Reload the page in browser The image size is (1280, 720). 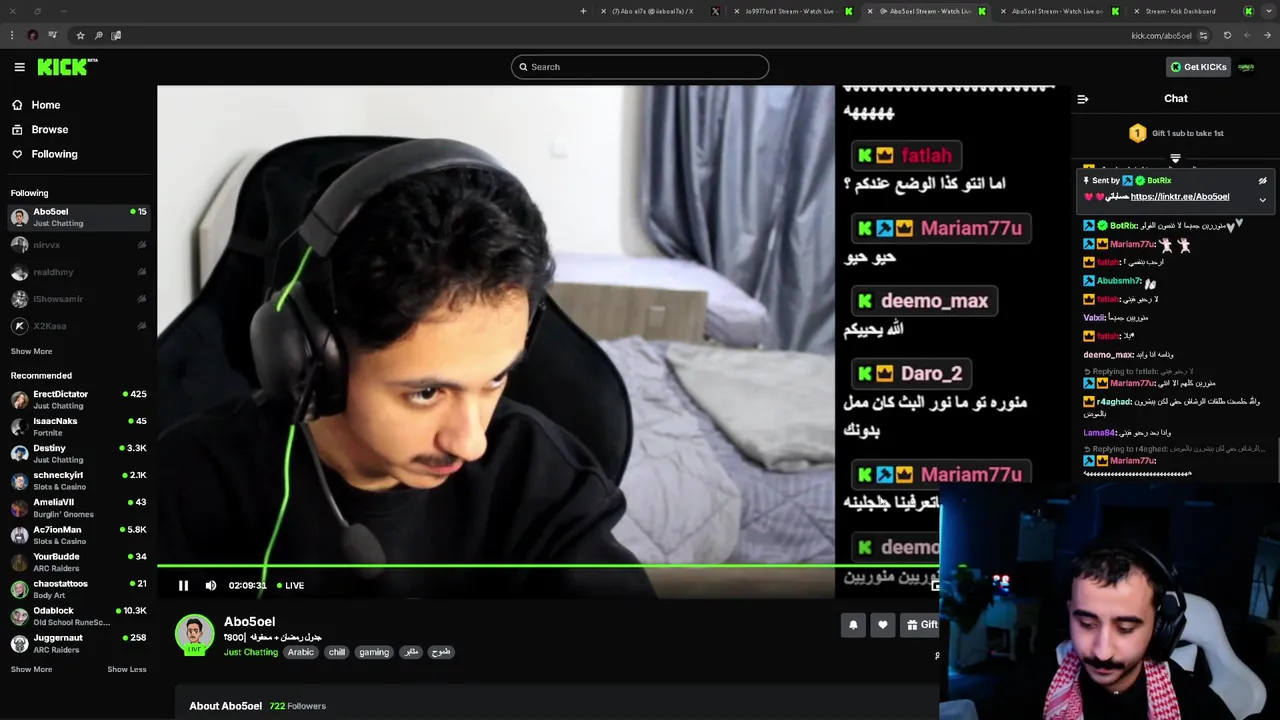[1227, 35]
